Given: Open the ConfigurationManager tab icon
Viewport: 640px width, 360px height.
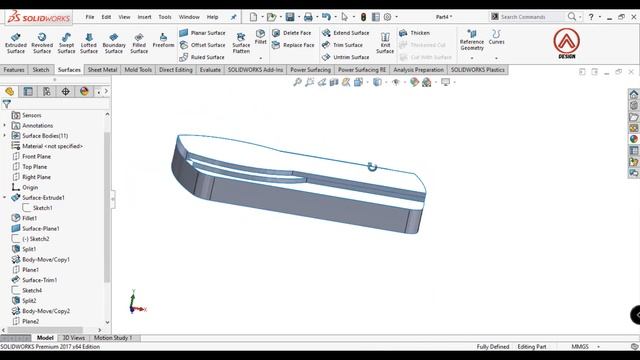Looking at the screenshot, I should [47, 91].
